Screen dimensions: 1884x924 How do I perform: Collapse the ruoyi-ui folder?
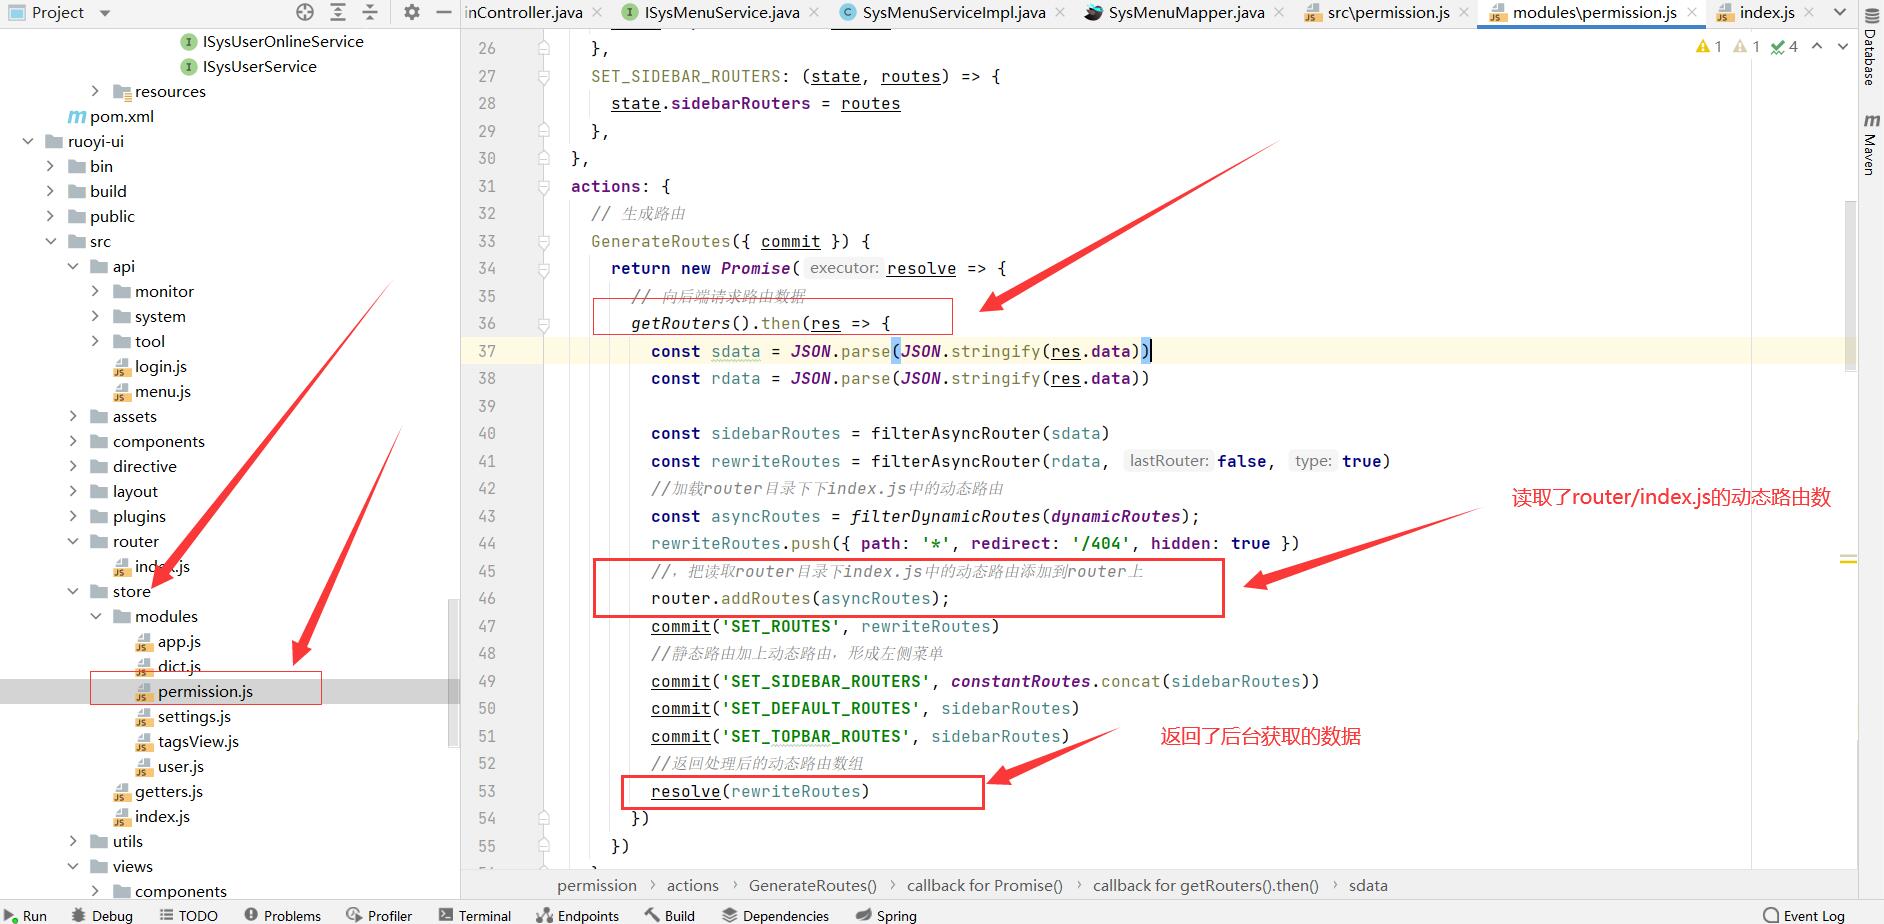coord(28,141)
